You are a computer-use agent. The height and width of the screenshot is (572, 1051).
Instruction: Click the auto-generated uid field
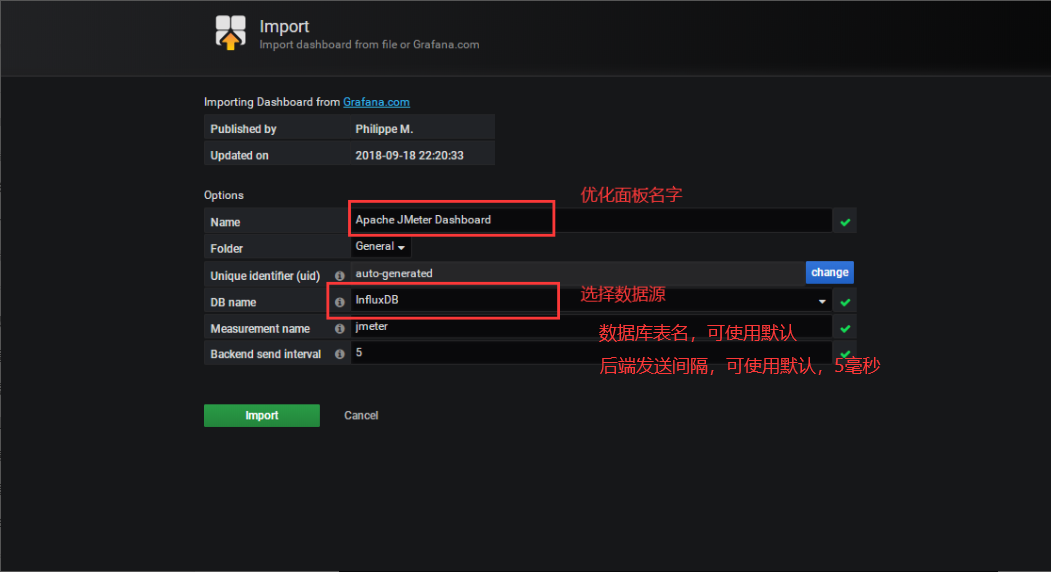point(578,273)
